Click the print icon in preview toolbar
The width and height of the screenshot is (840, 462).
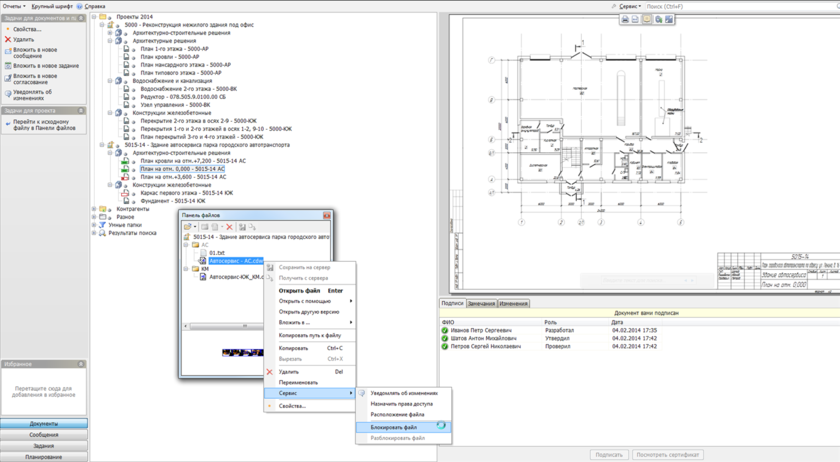click(x=625, y=19)
